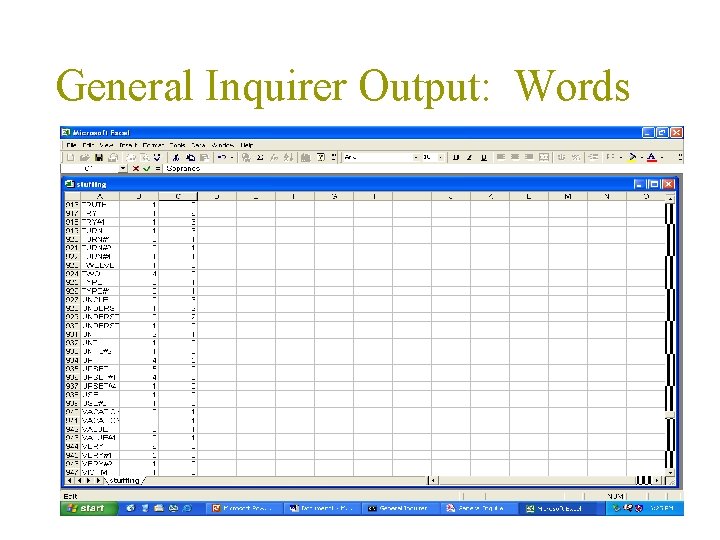The image size is (720, 540).
Task: Click the Font Color A icon
Action: pos(651,158)
